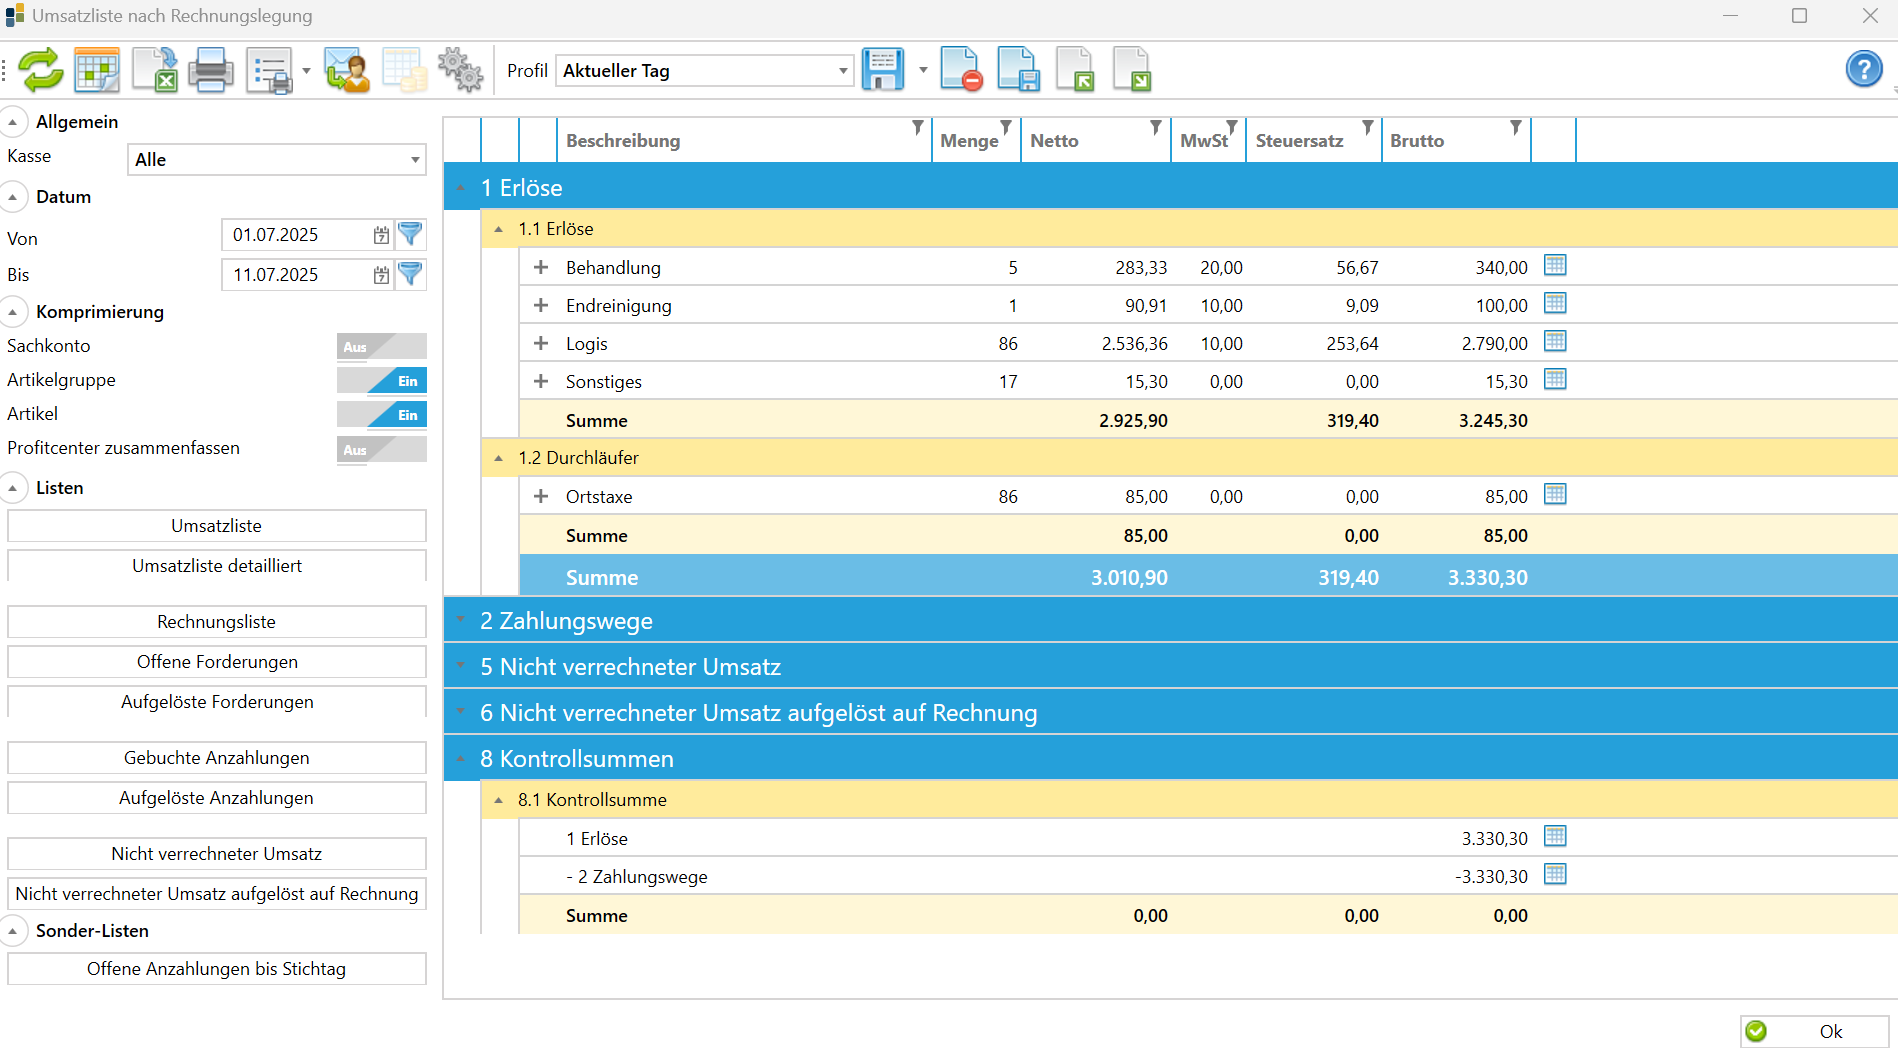This screenshot has width=1898, height=1056.
Task: Open dropdown arrow next to print list icon
Action: (306, 71)
